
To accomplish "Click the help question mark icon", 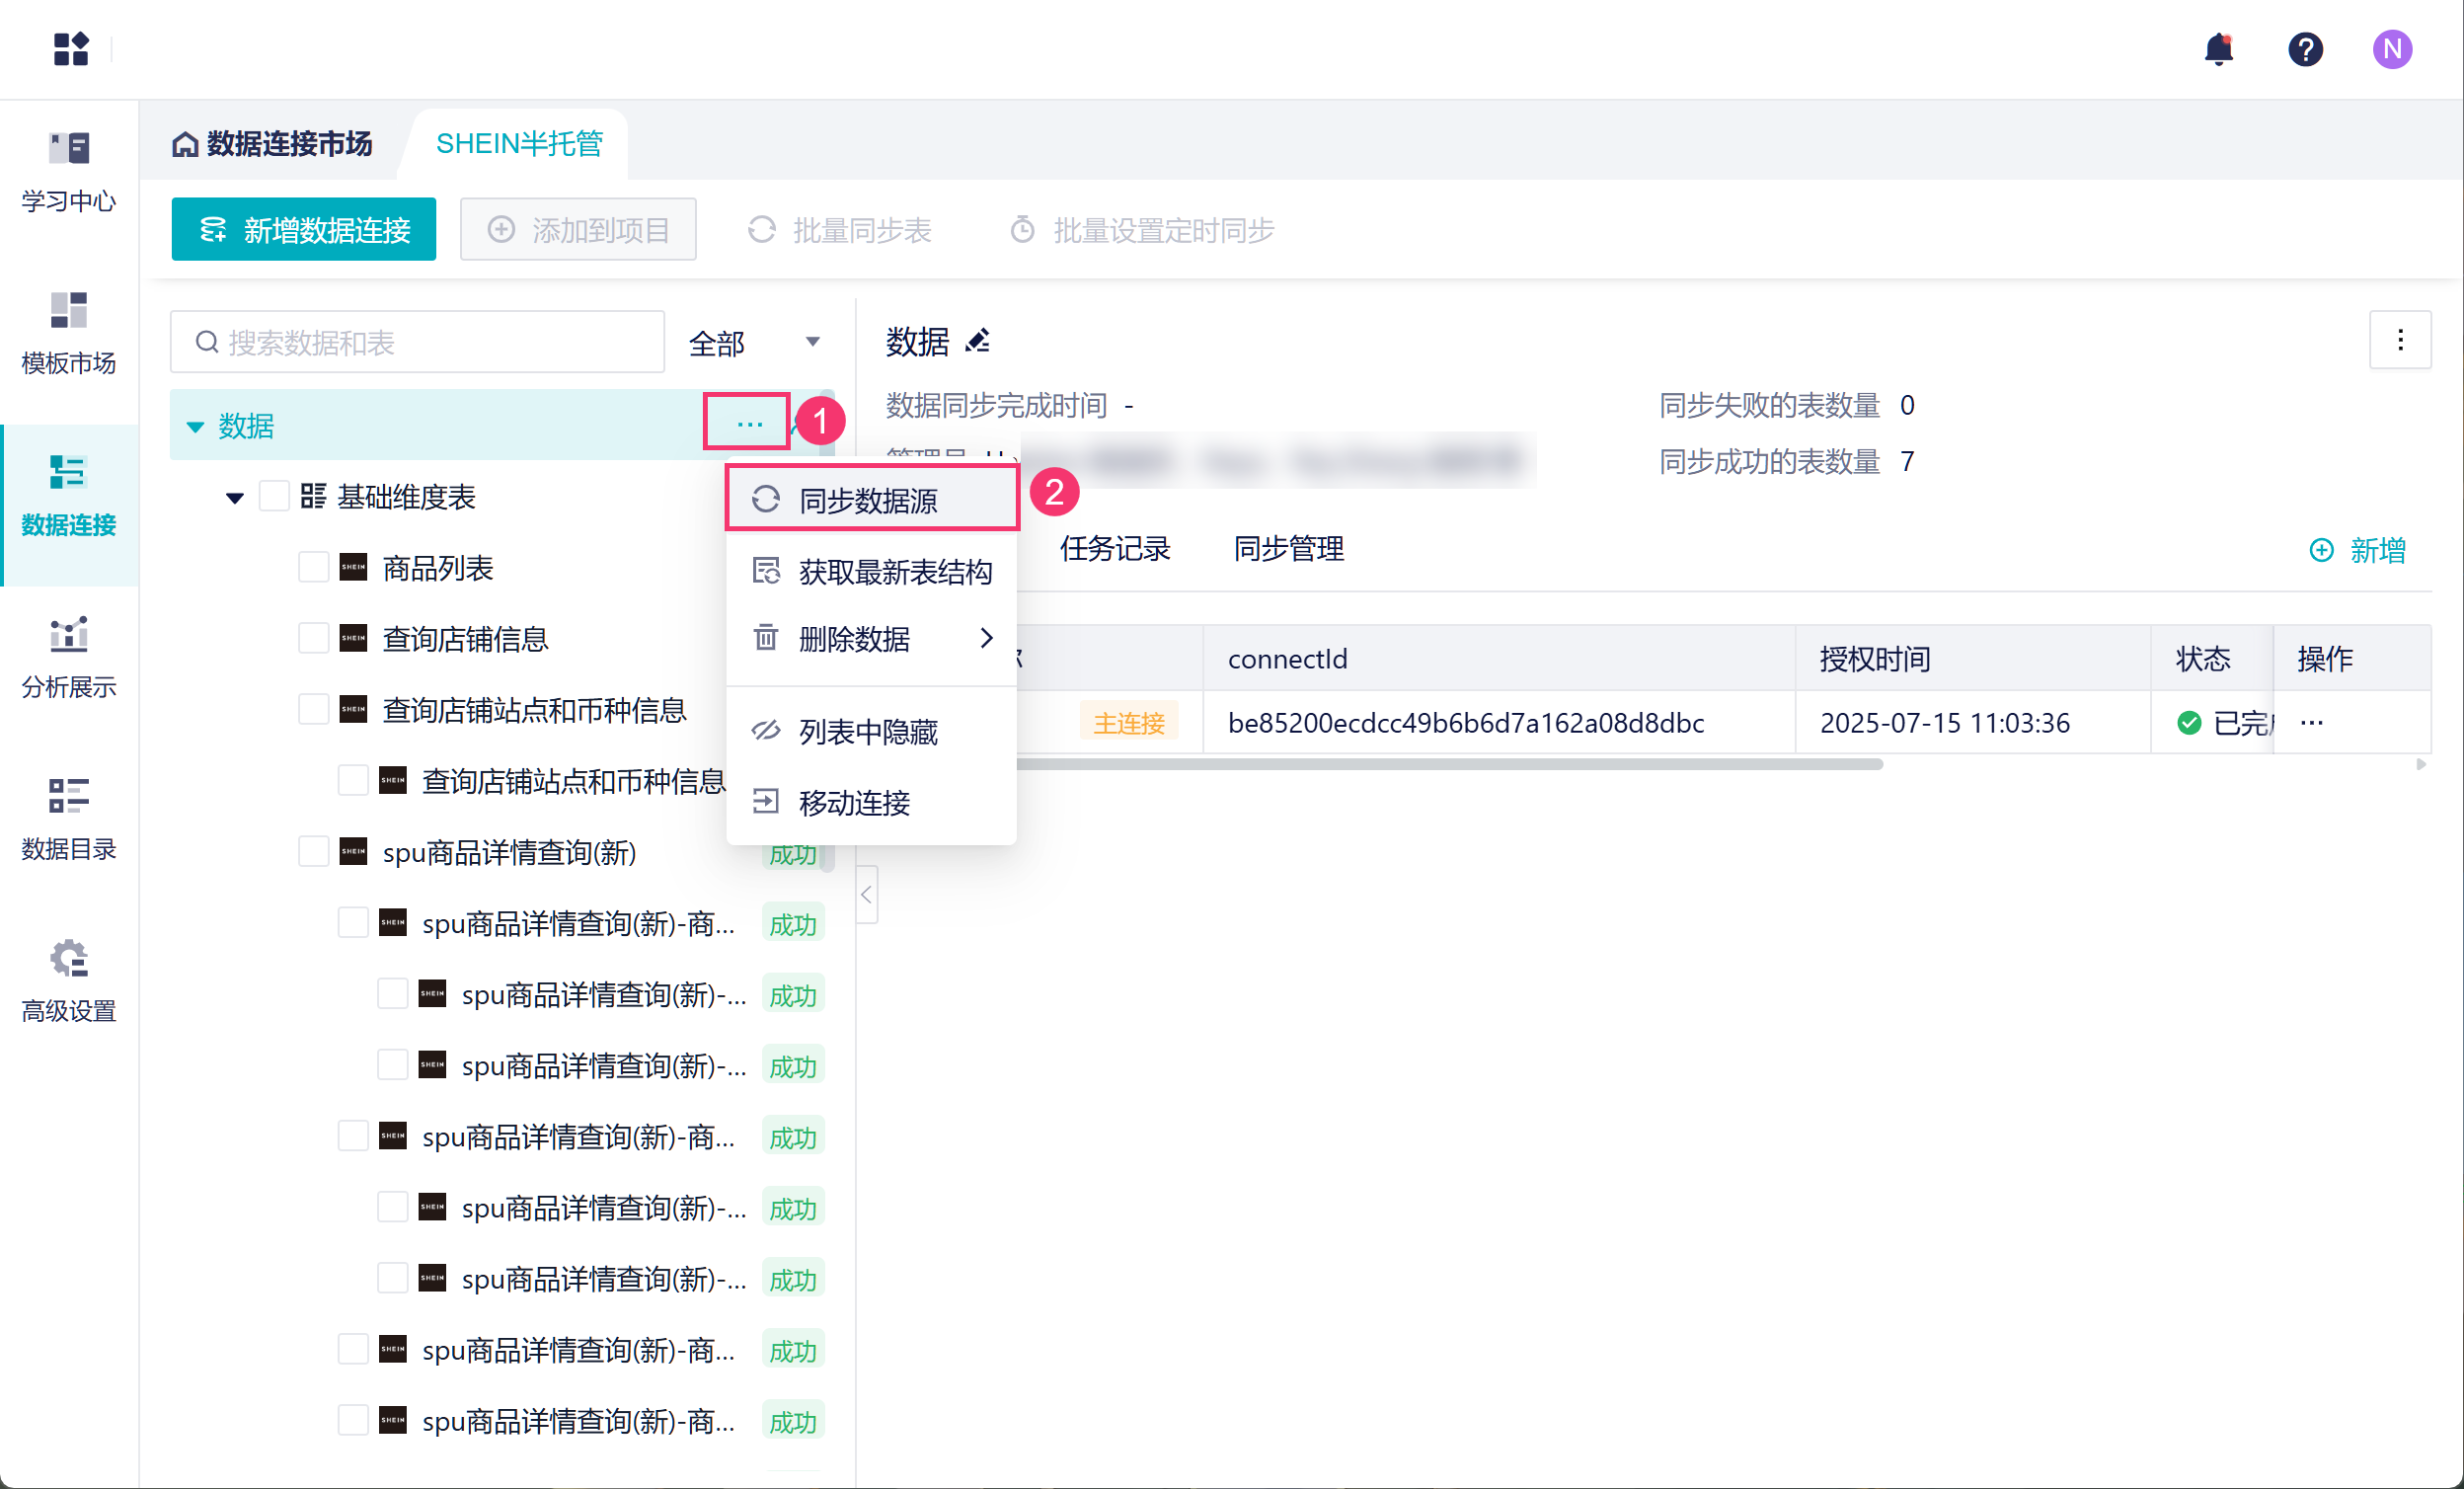I will pos(2305,48).
